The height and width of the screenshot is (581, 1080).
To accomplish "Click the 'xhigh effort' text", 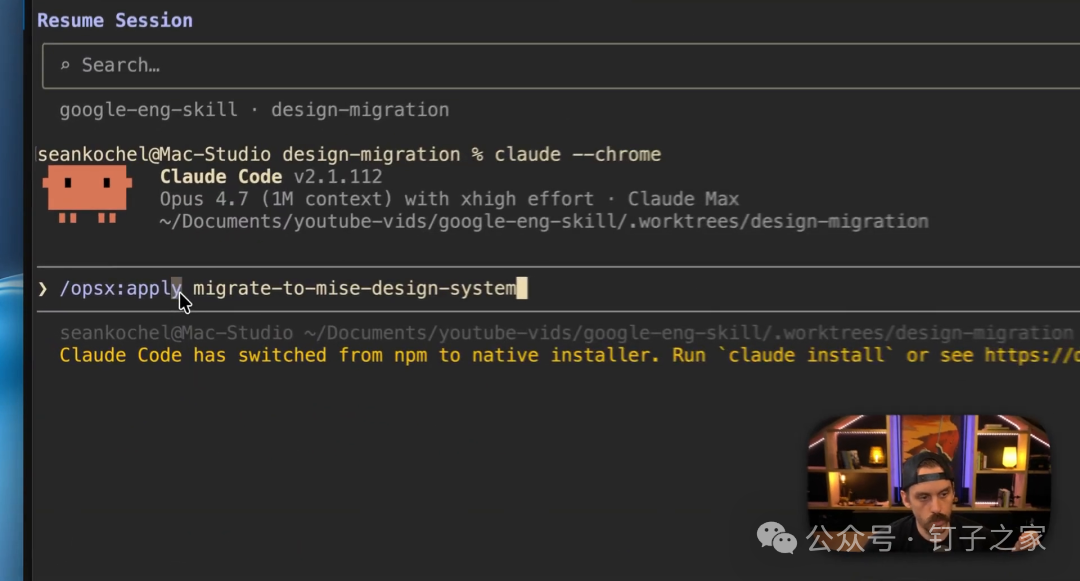I will pos(527,199).
